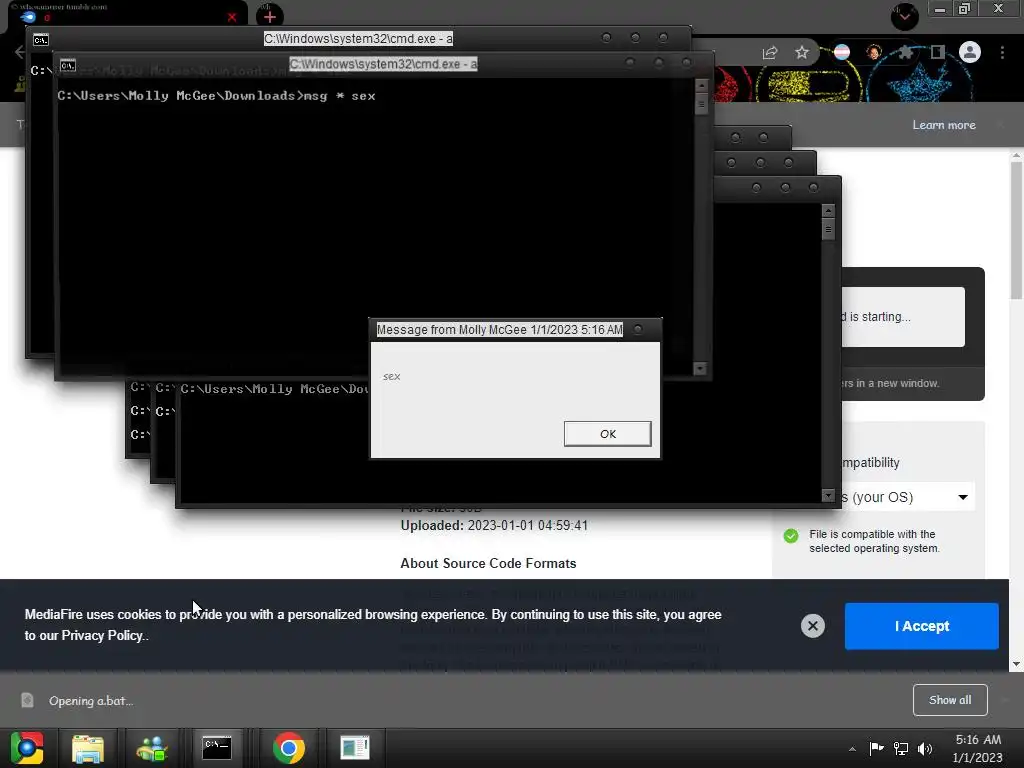The image size is (1024, 768).
Task: Click the scroll-up arrow of the lower cmd window
Action: 828,210
